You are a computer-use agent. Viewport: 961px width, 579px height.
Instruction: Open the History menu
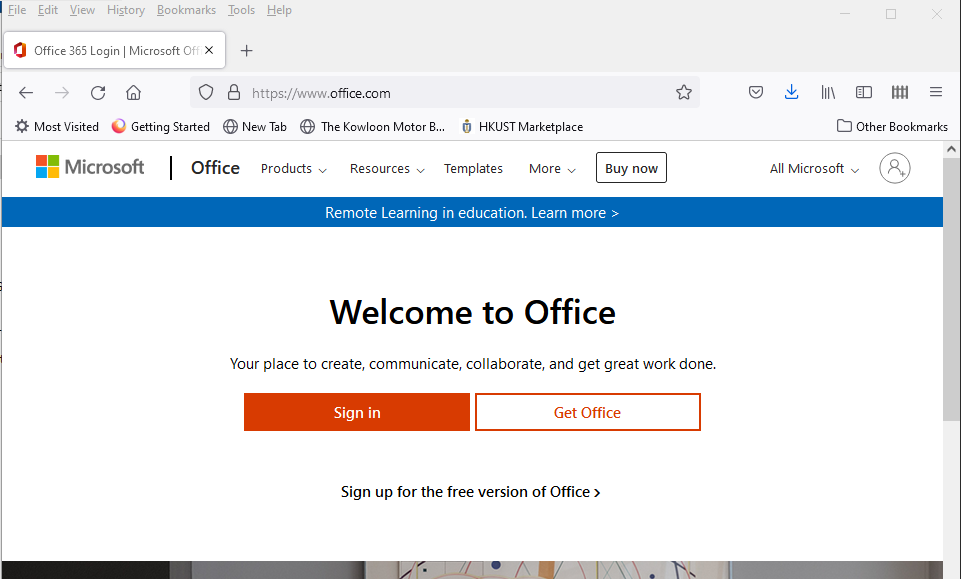(126, 10)
